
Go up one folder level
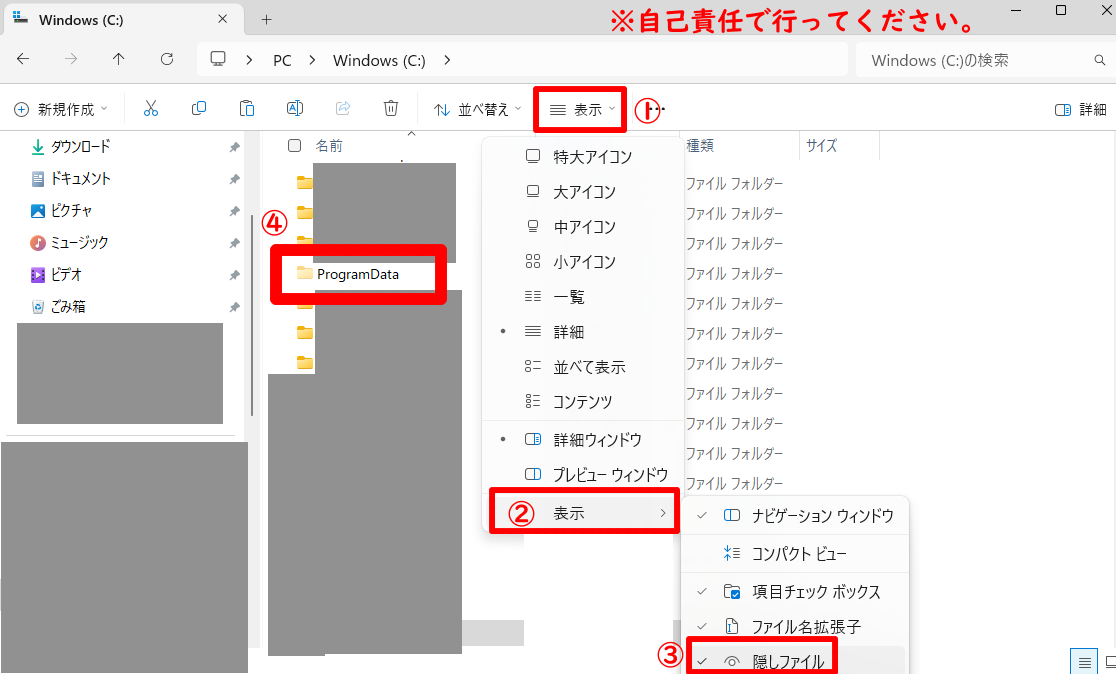(x=118, y=59)
